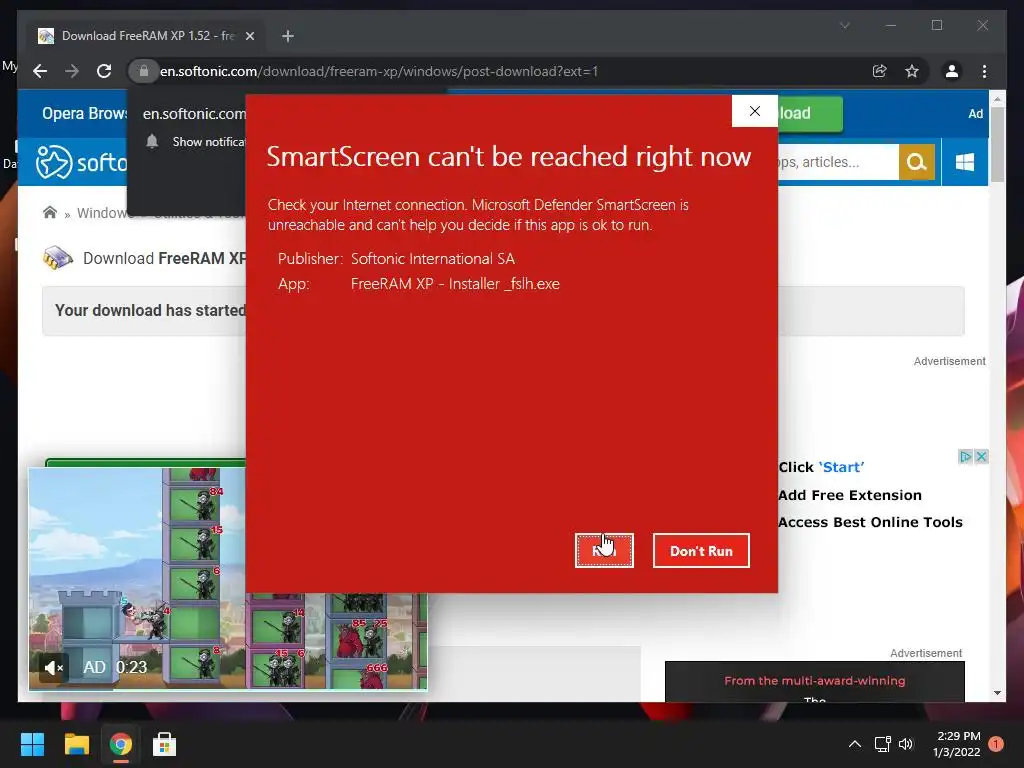Open notification badge in taskbar

[996, 744]
